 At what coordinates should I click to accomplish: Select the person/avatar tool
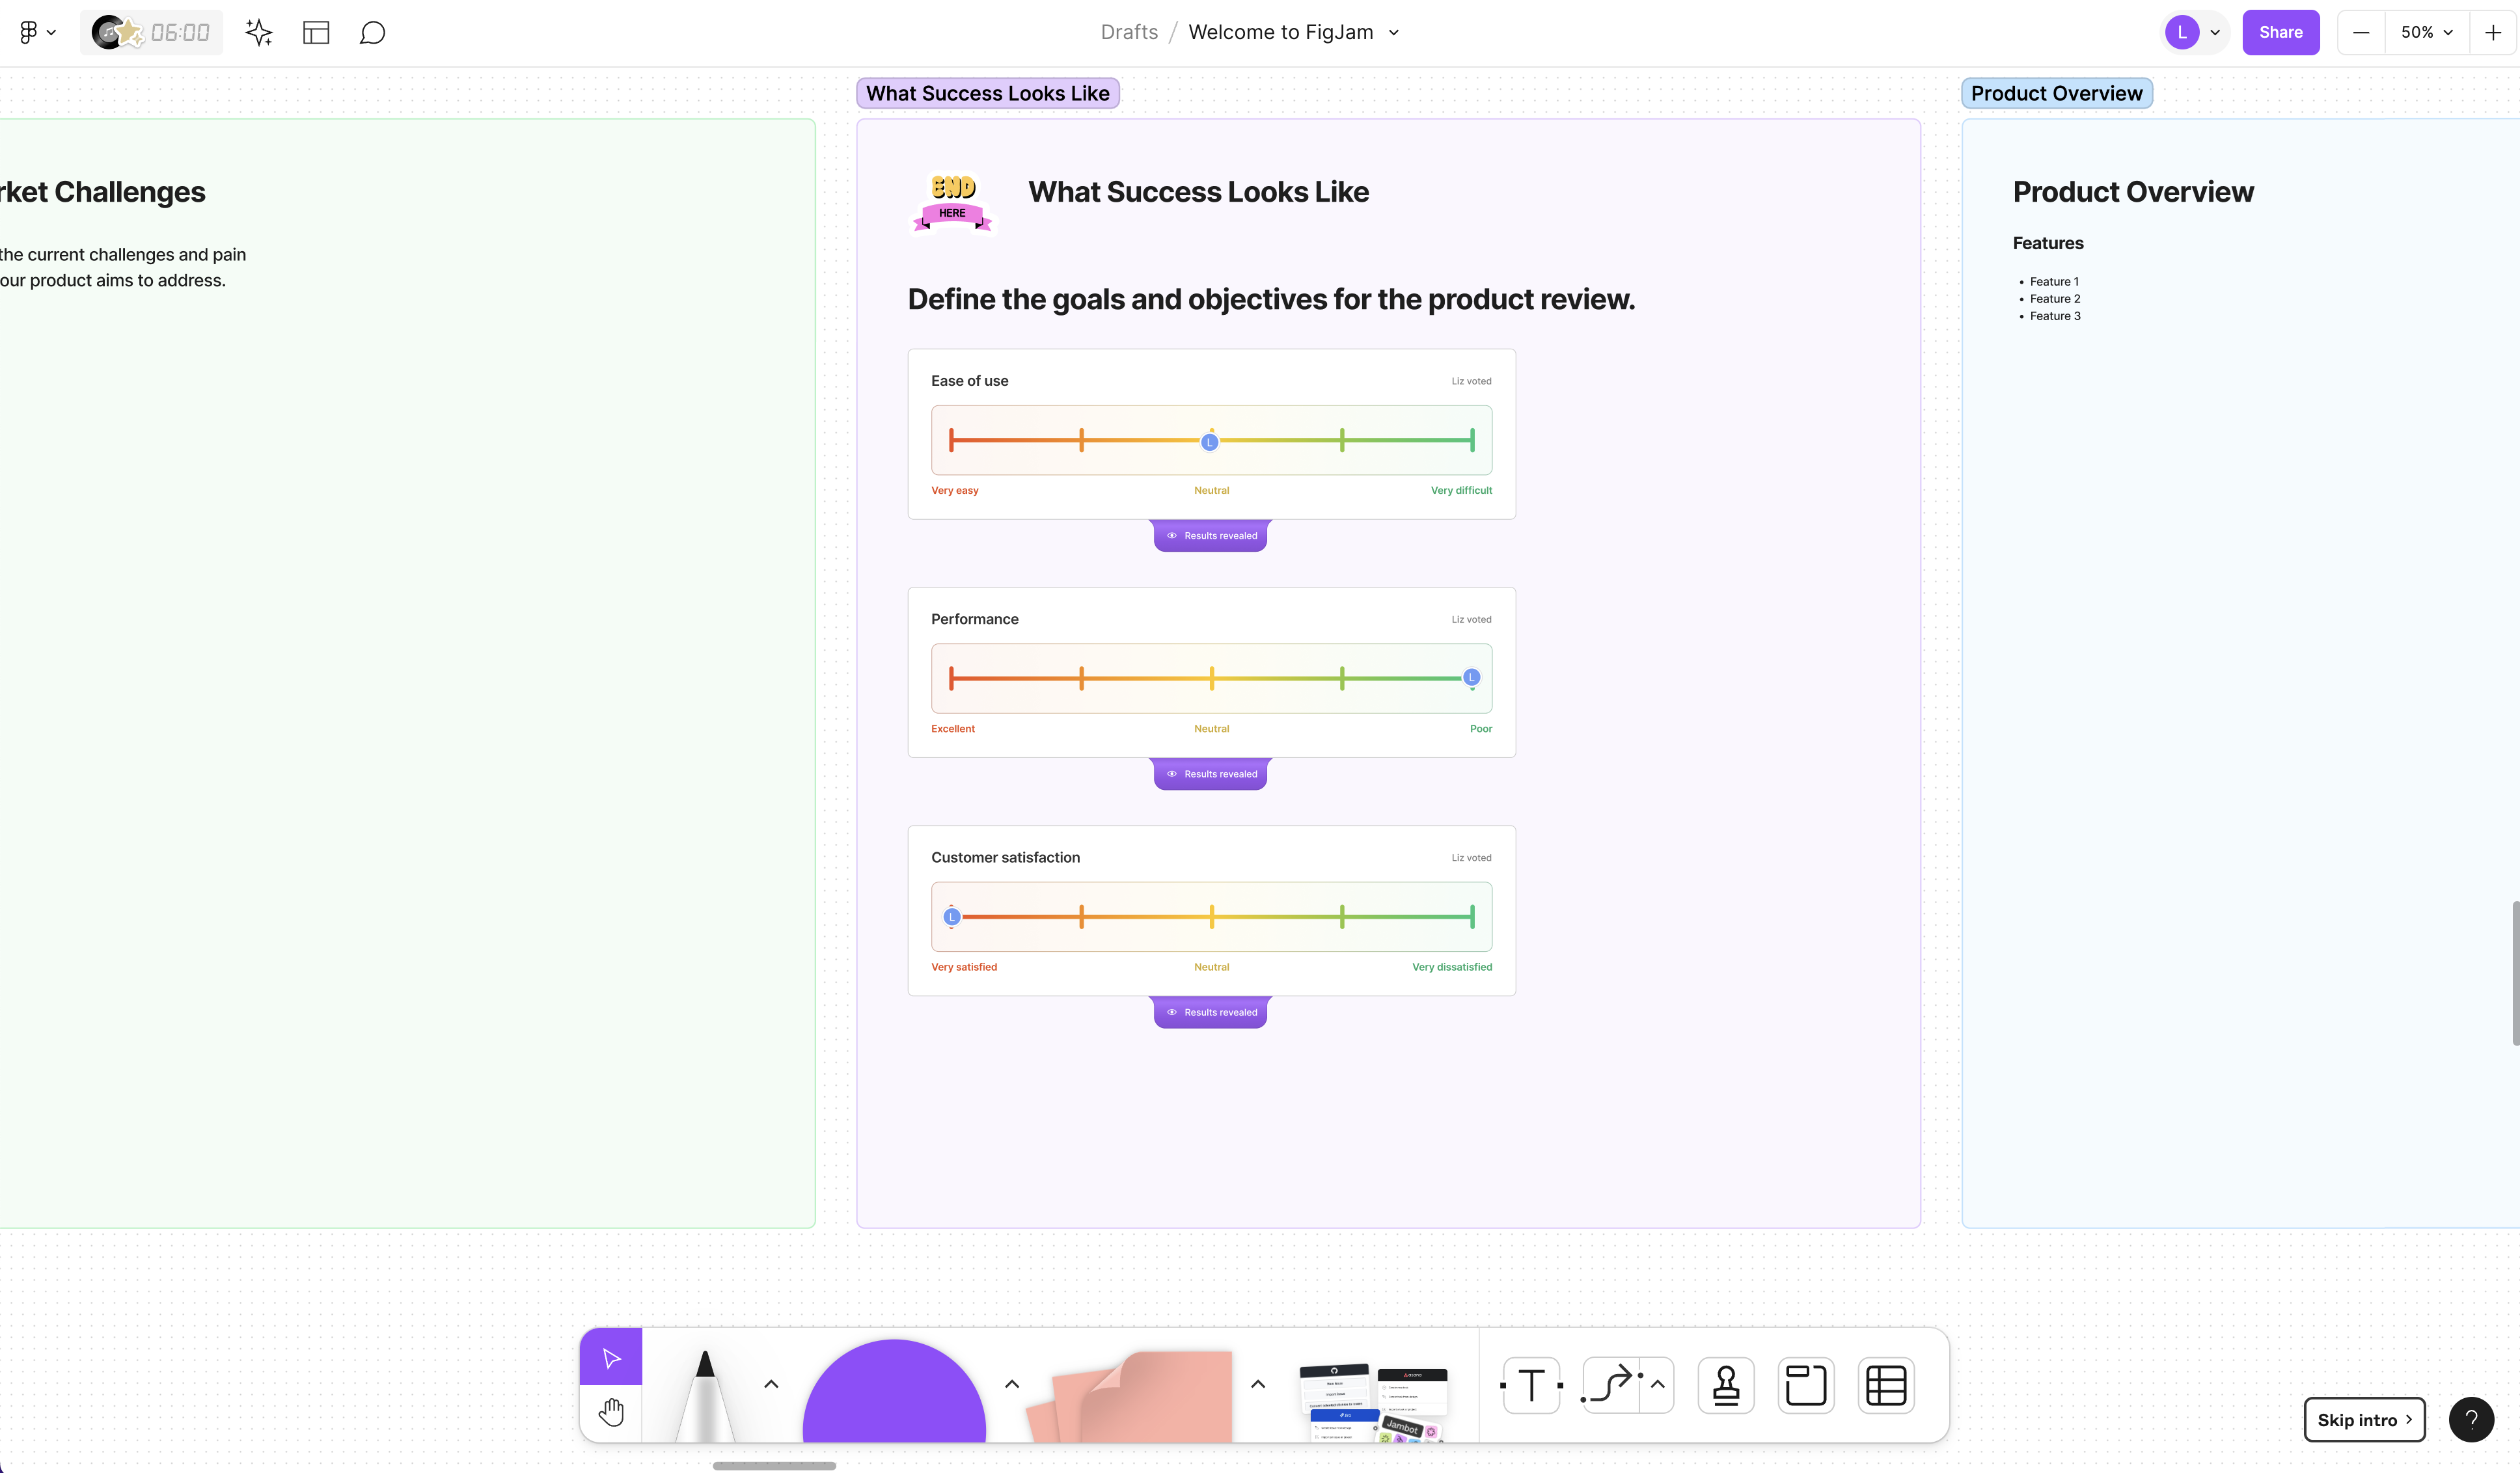(1725, 1385)
